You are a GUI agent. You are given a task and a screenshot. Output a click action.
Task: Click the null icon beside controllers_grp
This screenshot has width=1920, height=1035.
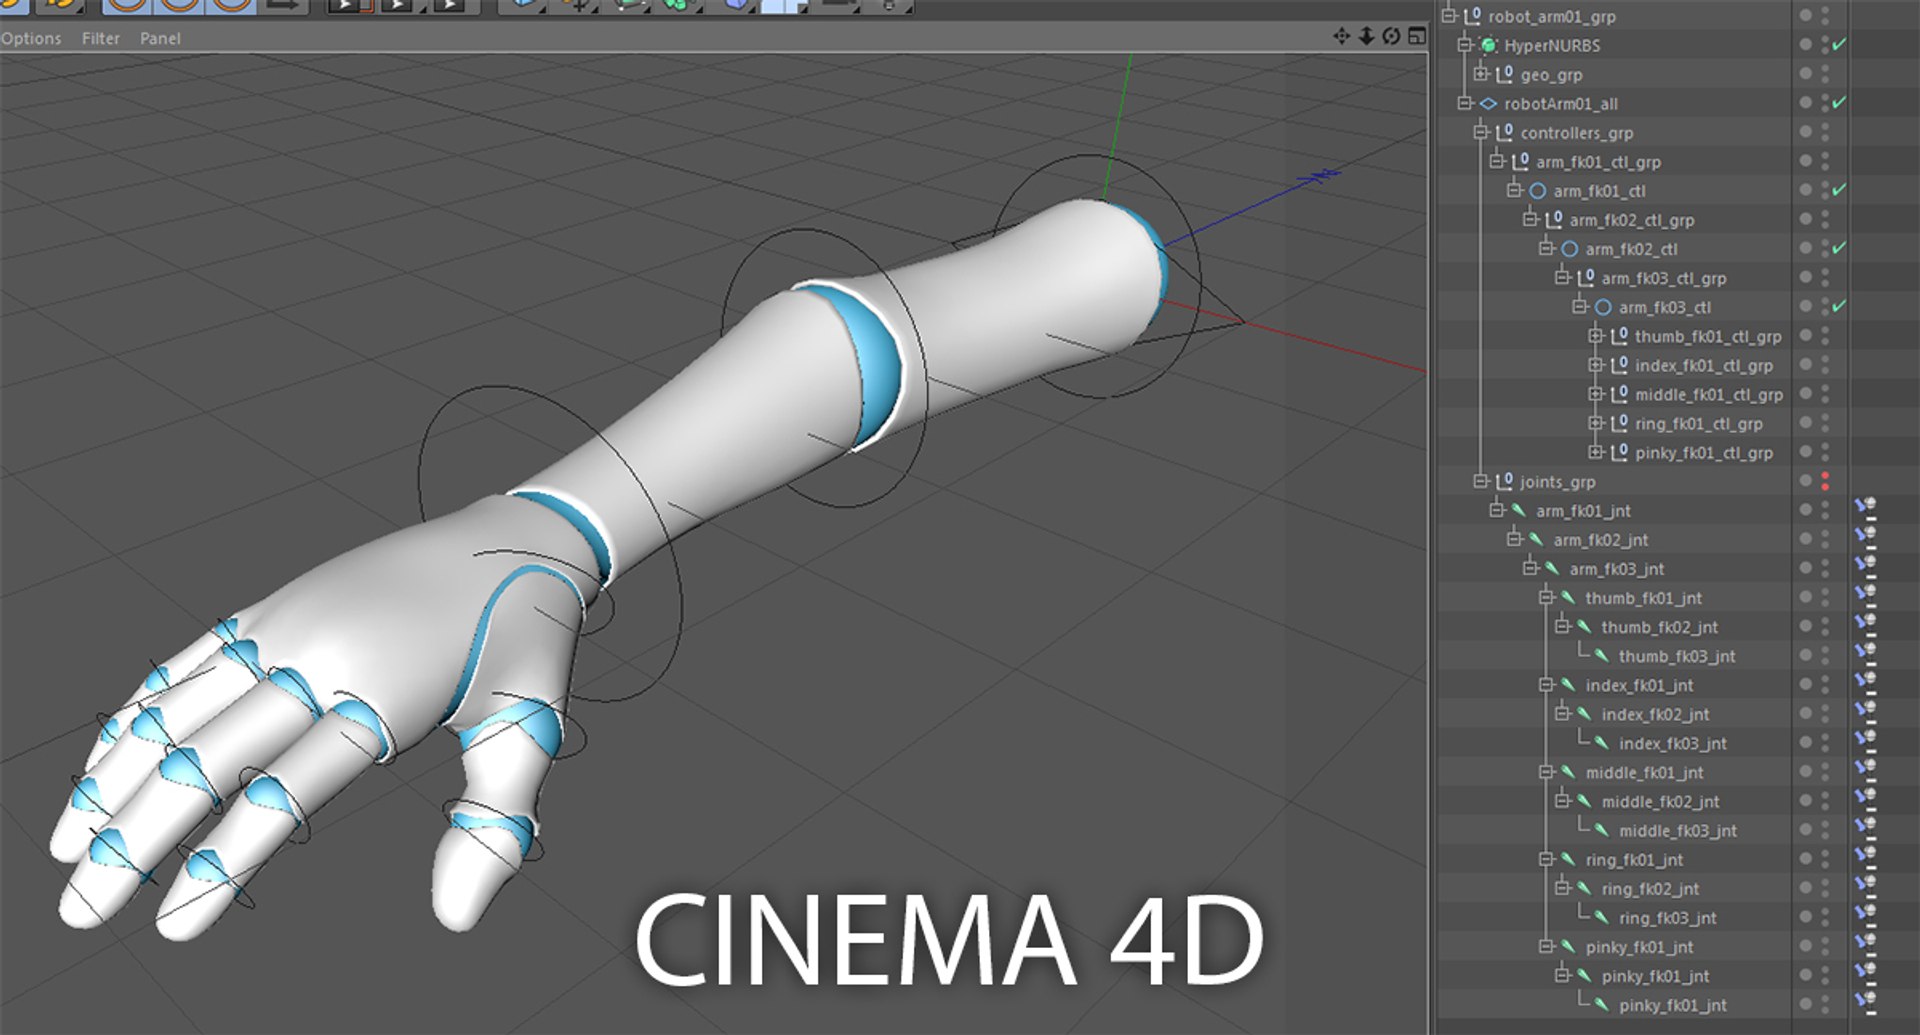pos(1504,132)
